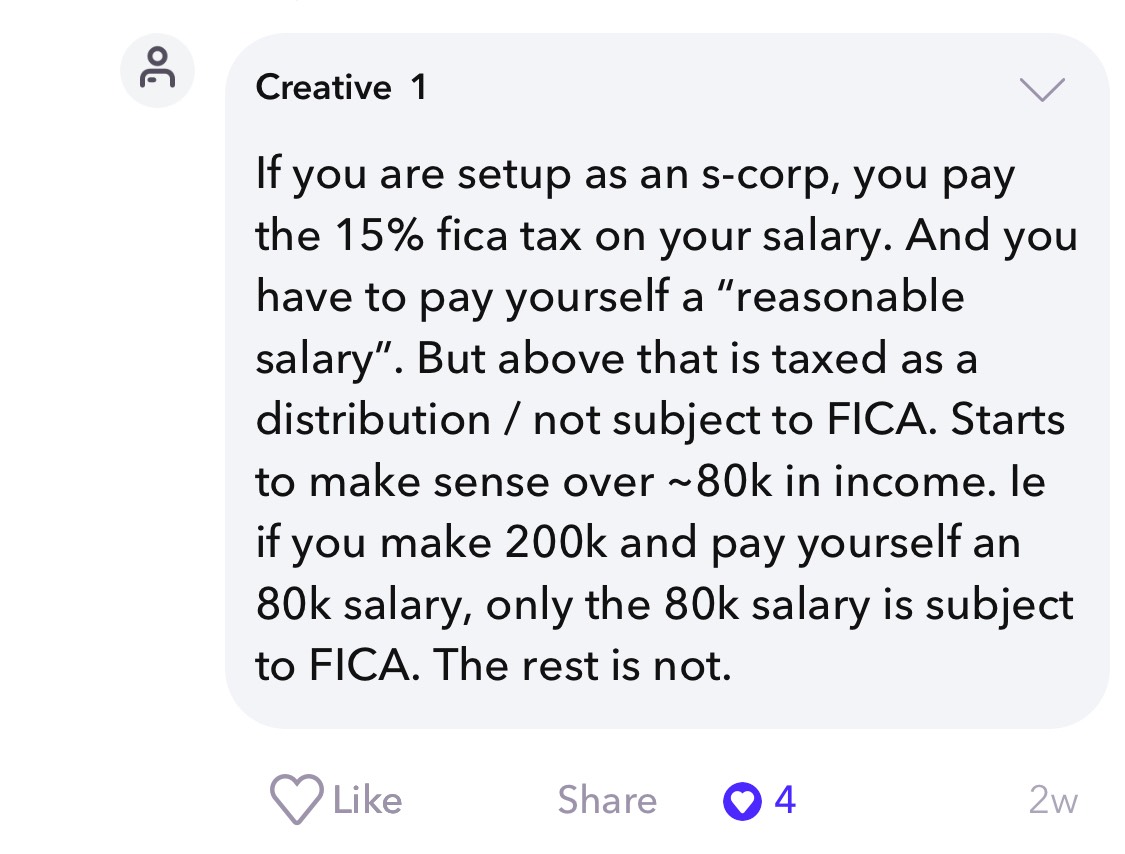This screenshot has width=1125, height=854.
Task: Share this comment using Share
Action: click(x=607, y=800)
